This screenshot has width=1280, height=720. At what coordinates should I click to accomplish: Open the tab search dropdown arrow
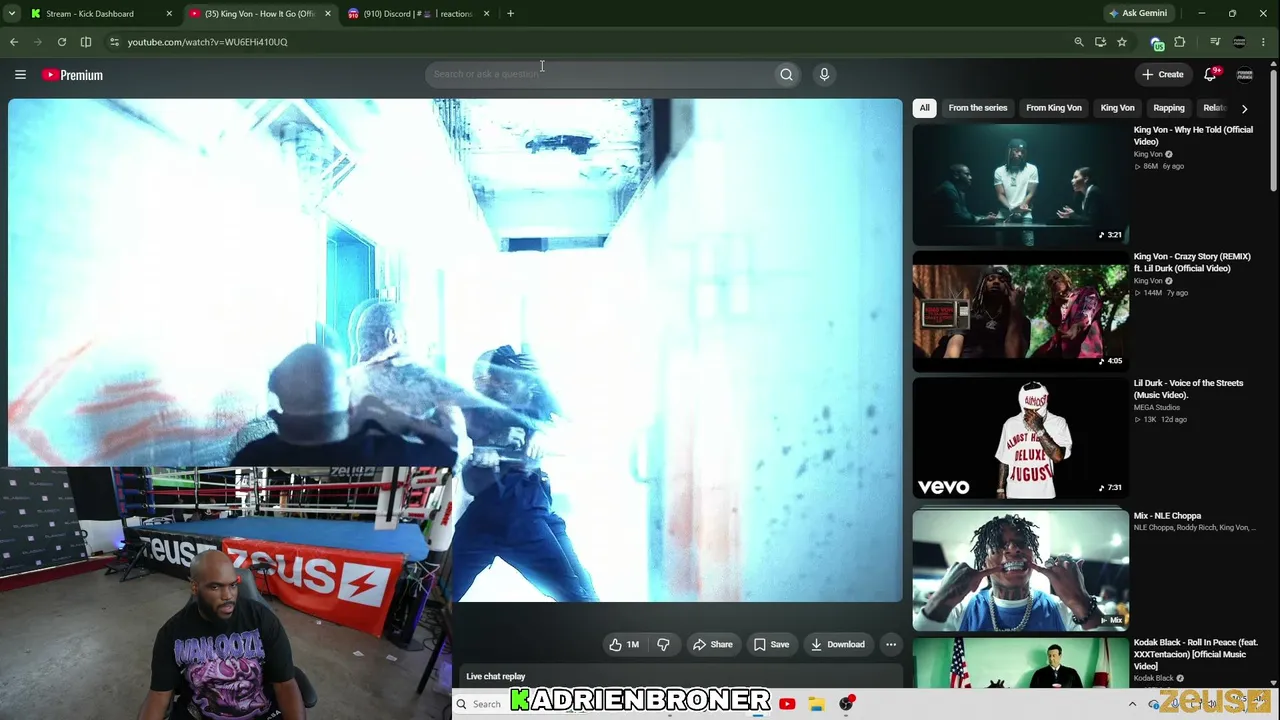pos(13,14)
